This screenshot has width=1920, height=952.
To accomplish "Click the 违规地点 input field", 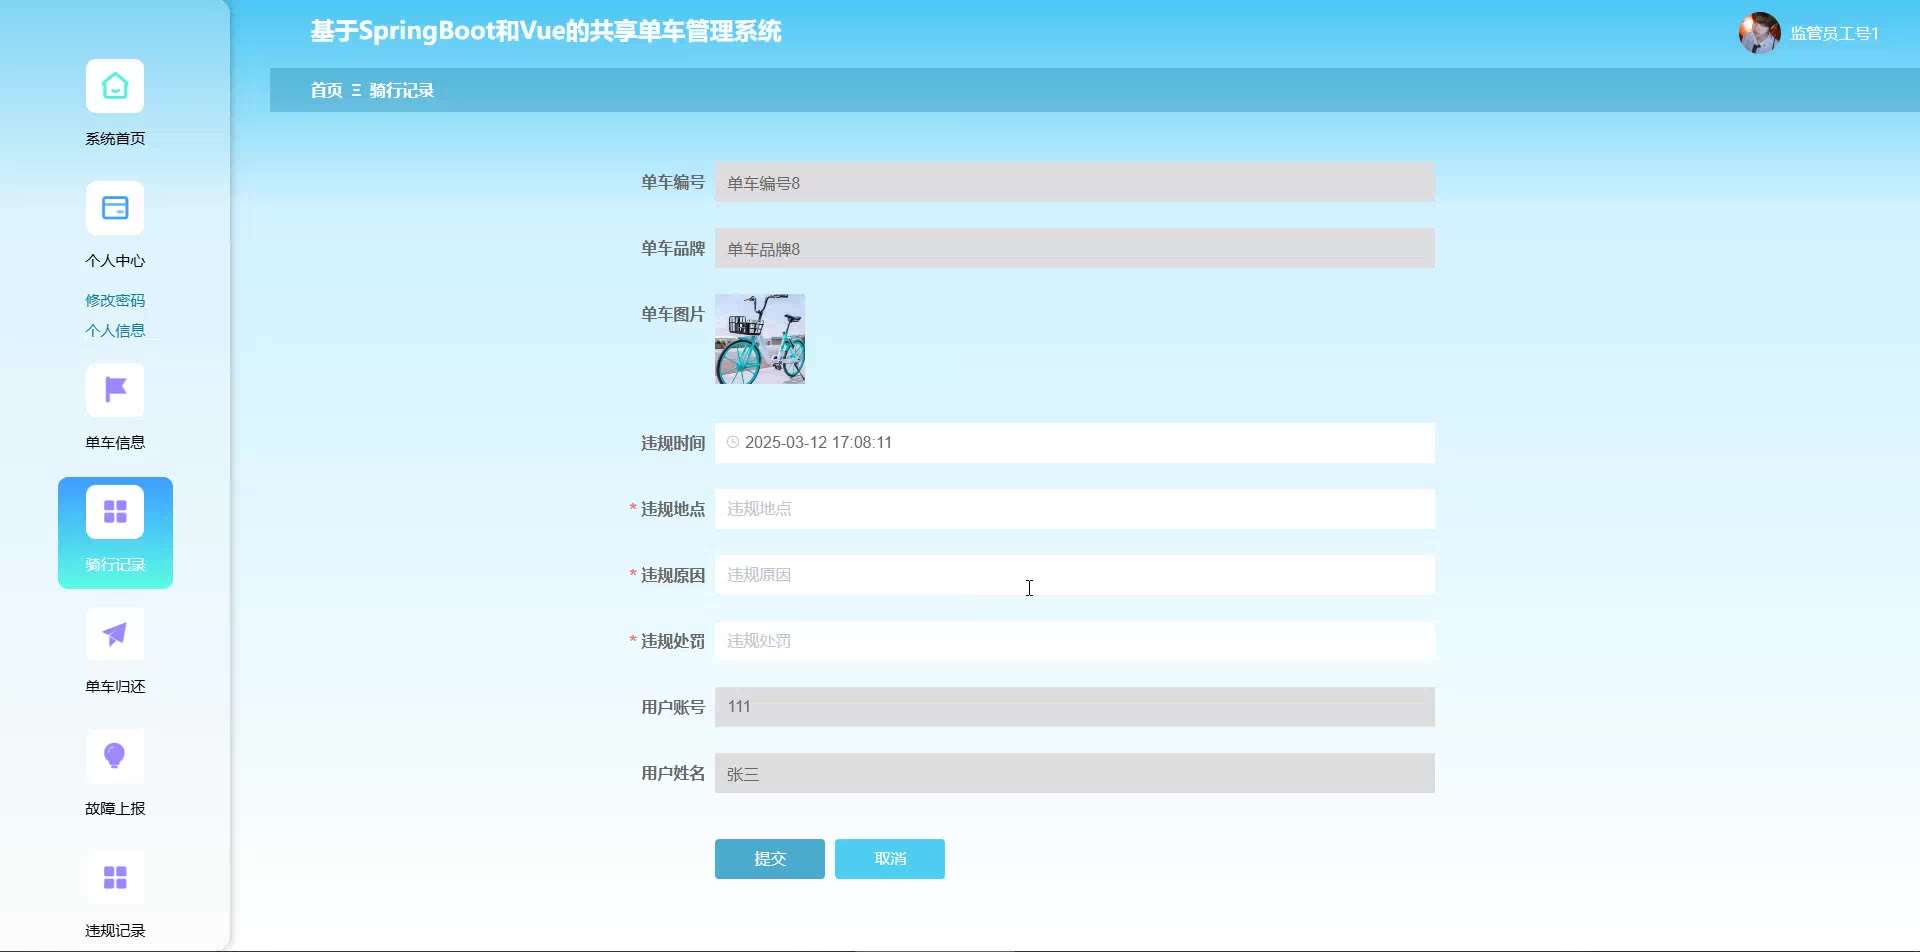I will click(1075, 509).
